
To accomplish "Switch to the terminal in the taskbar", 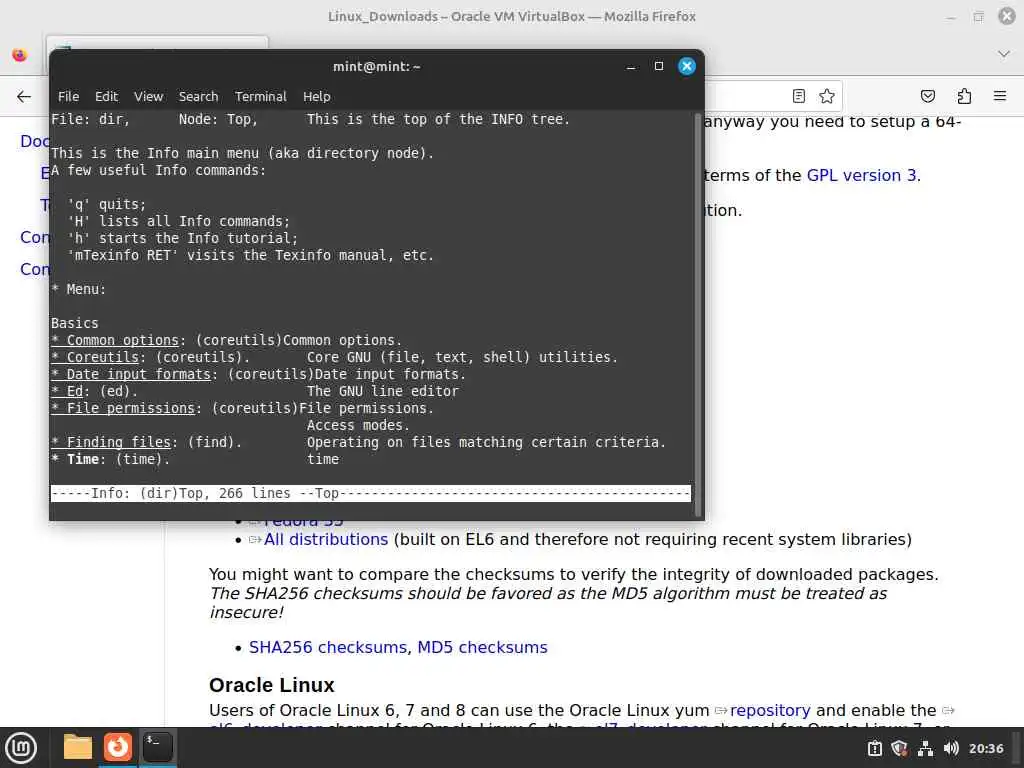I will [x=157, y=746].
